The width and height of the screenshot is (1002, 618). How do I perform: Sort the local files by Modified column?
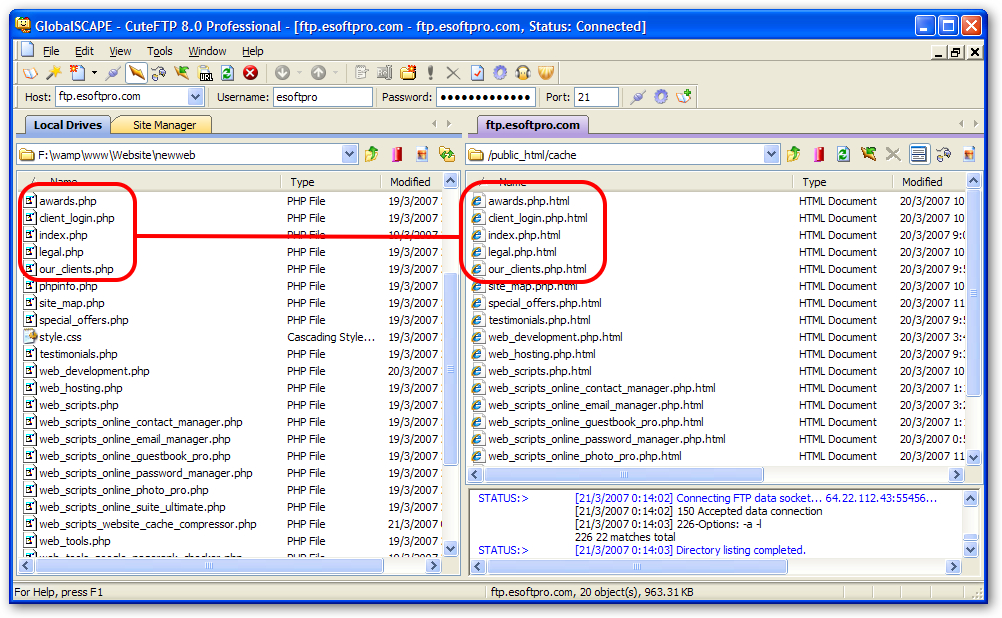[x=410, y=182]
